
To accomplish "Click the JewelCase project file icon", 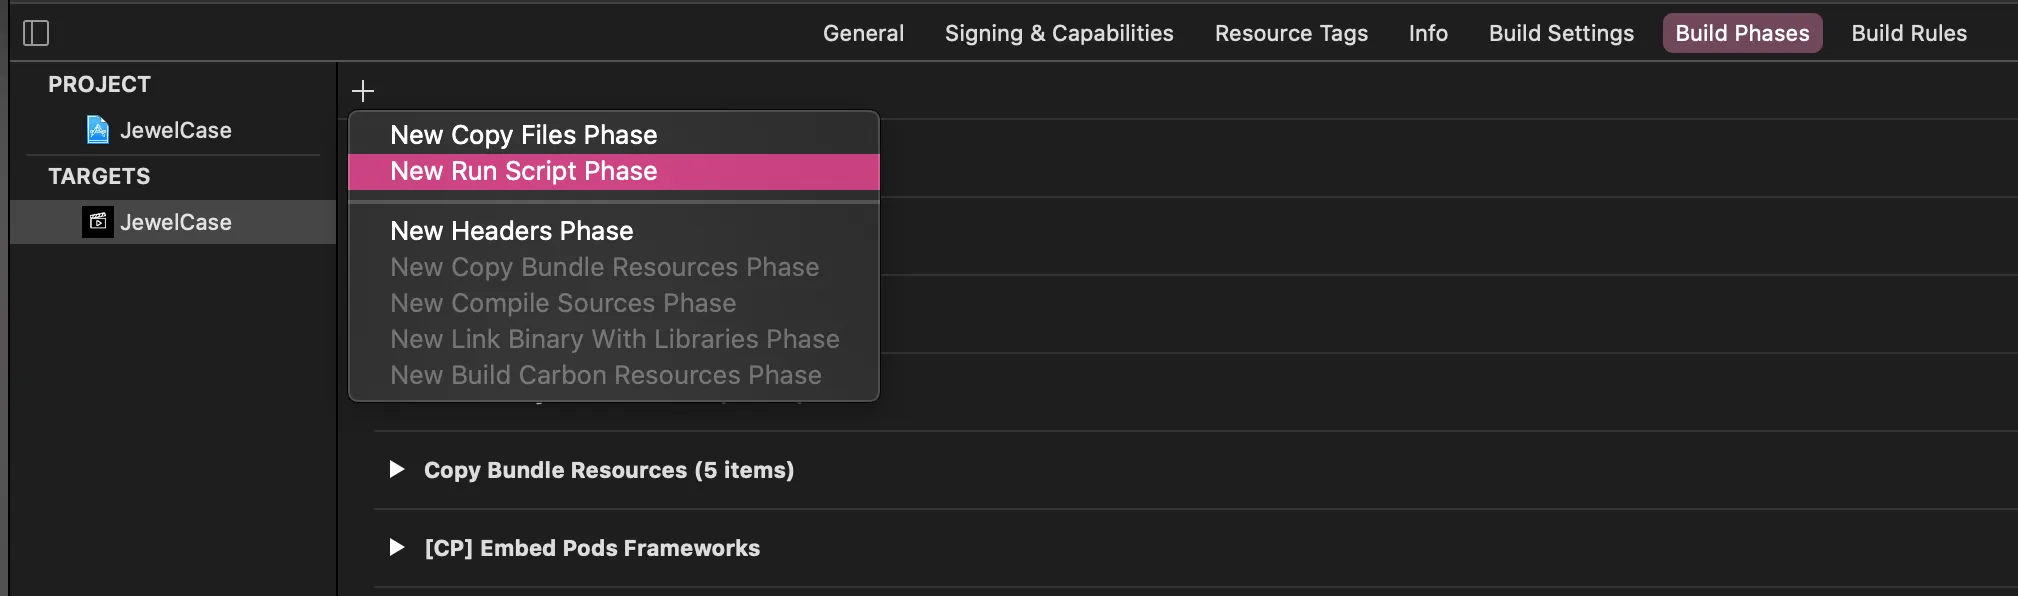I will click(98, 130).
